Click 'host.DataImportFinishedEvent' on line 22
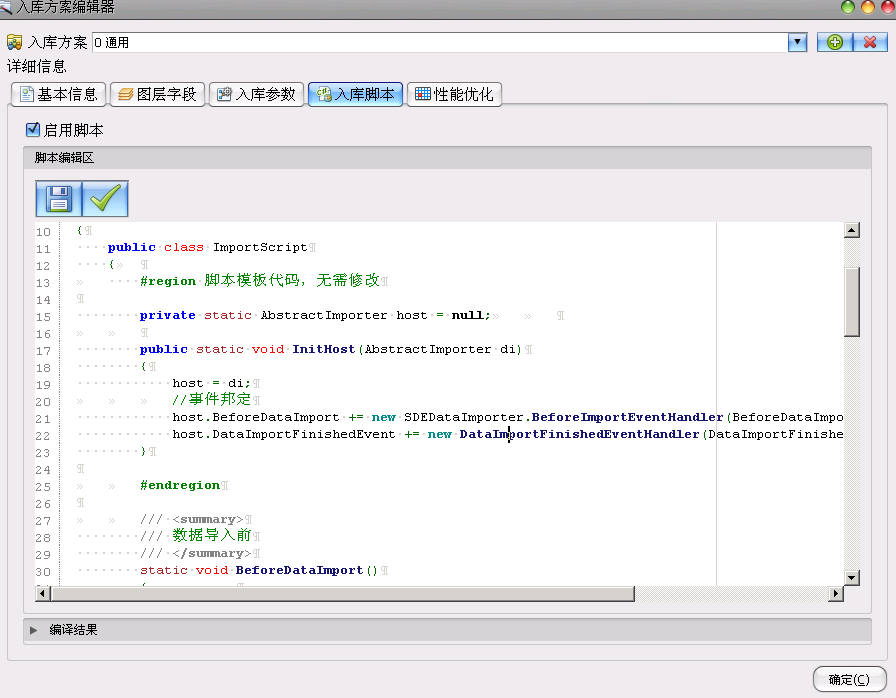The width and height of the screenshot is (896, 698). (x=283, y=434)
